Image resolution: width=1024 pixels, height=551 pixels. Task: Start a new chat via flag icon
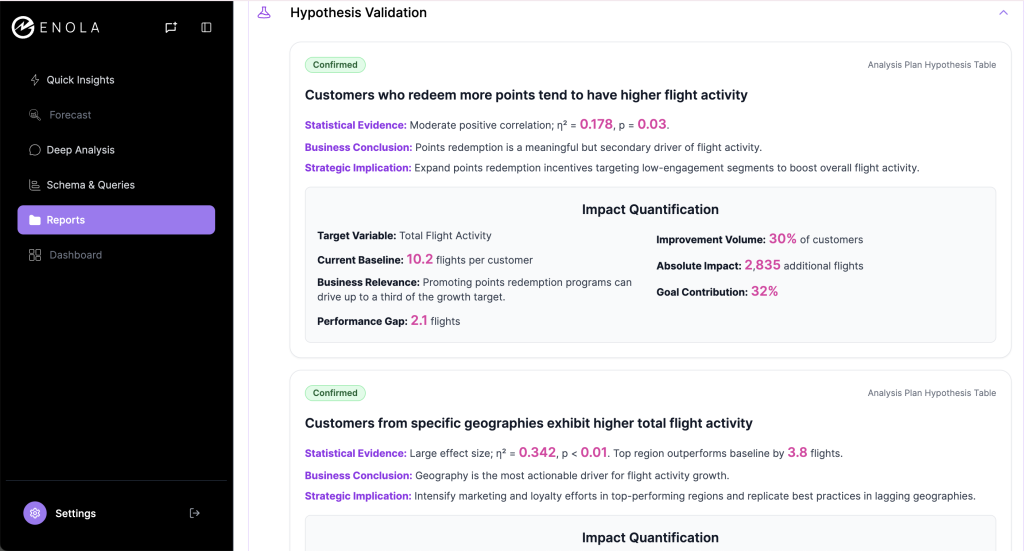tap(171, 27)
